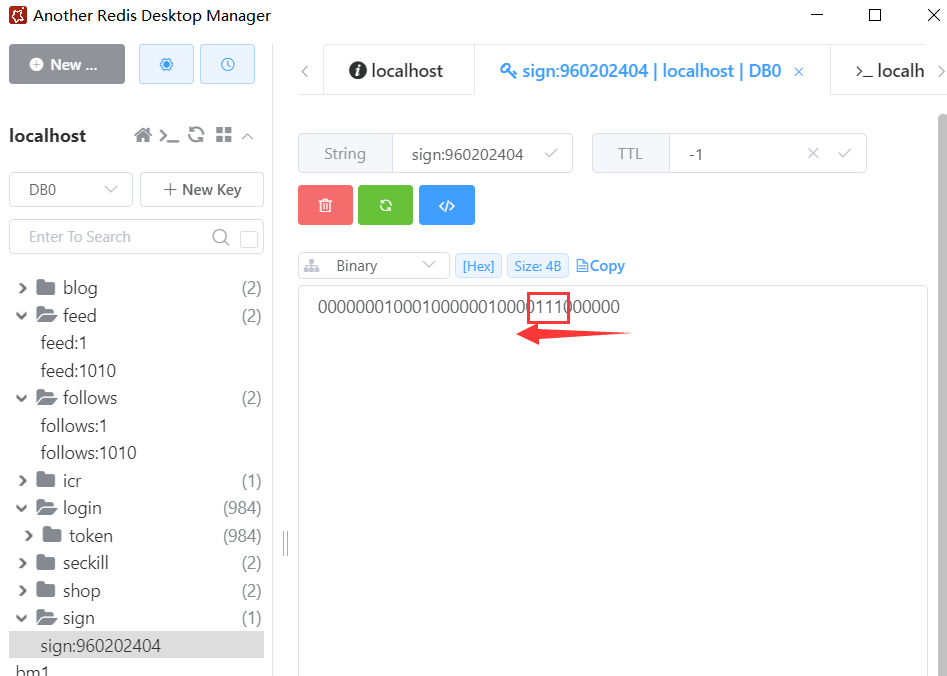Screen dimensions: 947x676
Task: Reload key value with the green refresh button
Action: click(x=385, y=205)
